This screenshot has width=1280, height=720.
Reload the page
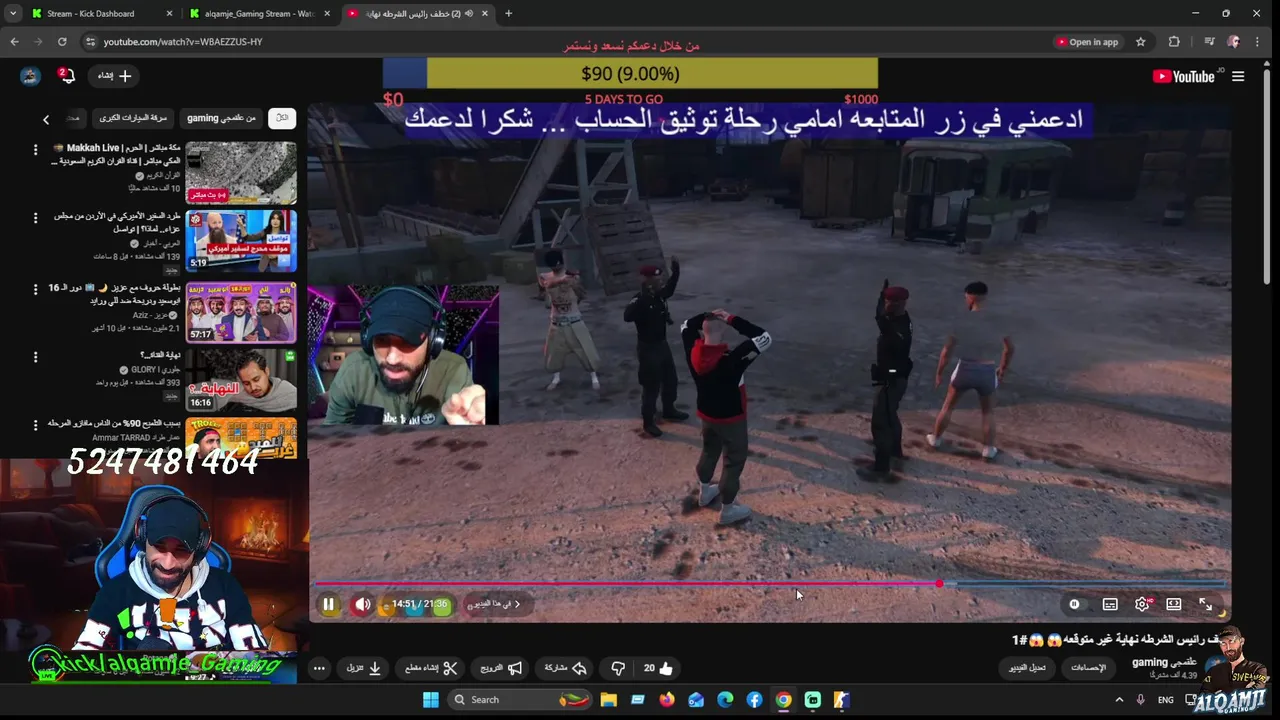[x=62, y=42]
